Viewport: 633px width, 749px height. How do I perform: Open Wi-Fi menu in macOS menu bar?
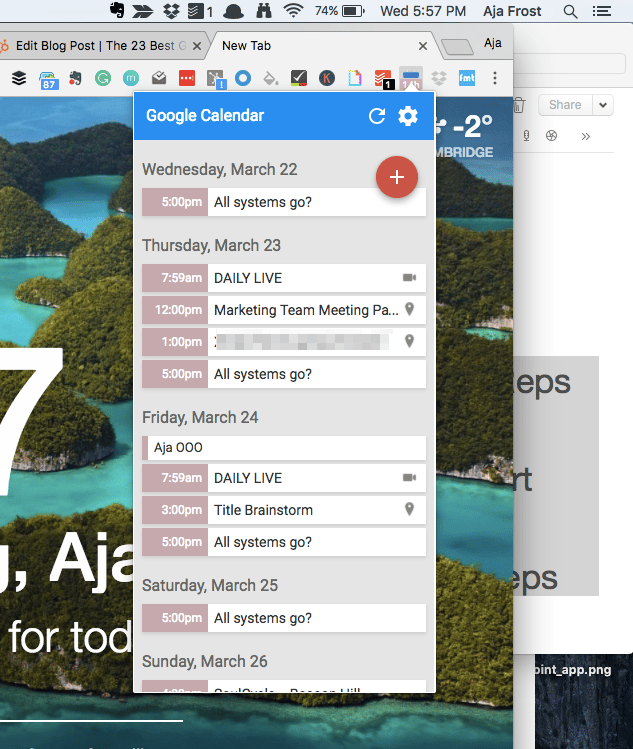pos(293,12)
